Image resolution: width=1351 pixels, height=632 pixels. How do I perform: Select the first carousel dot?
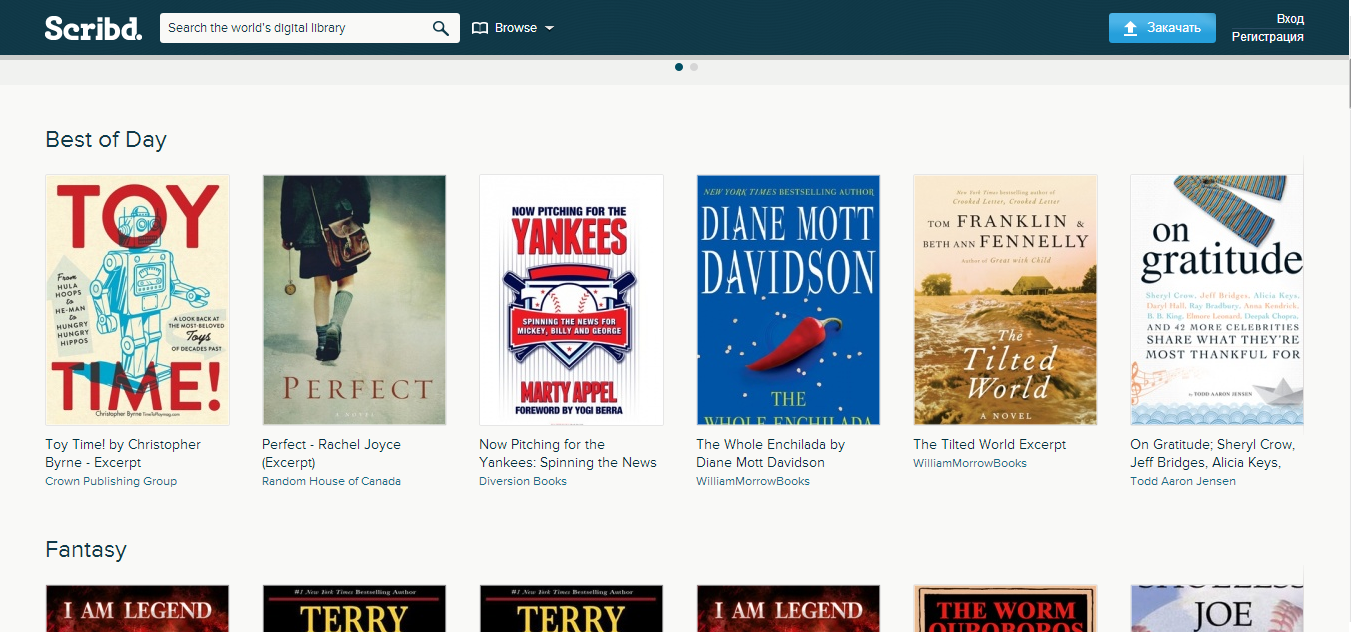[x=679, y=67]
